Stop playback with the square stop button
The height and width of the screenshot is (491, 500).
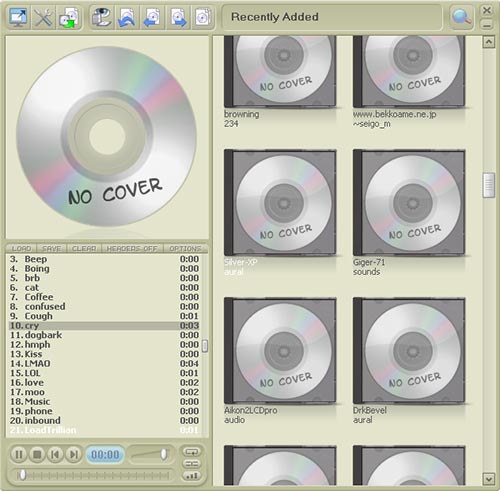click(37, 455)
